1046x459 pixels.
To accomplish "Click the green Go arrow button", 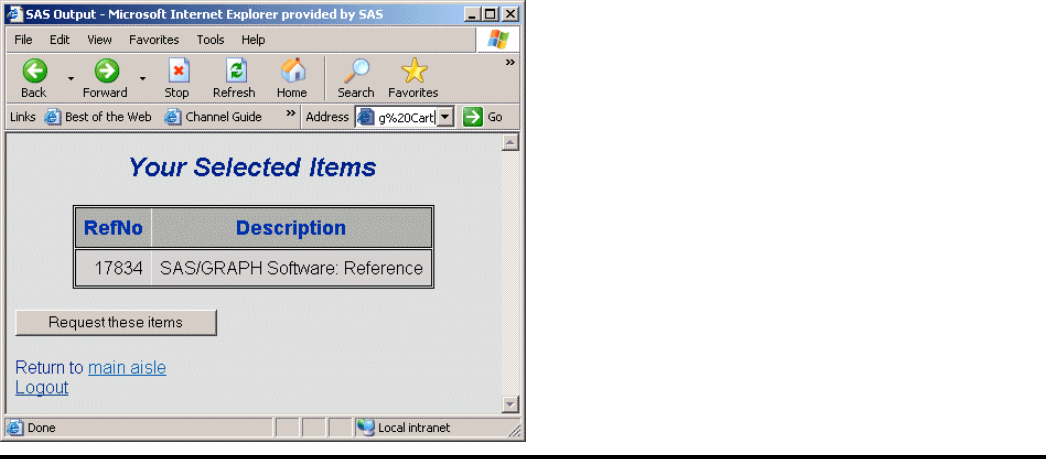I will [472, 117].
